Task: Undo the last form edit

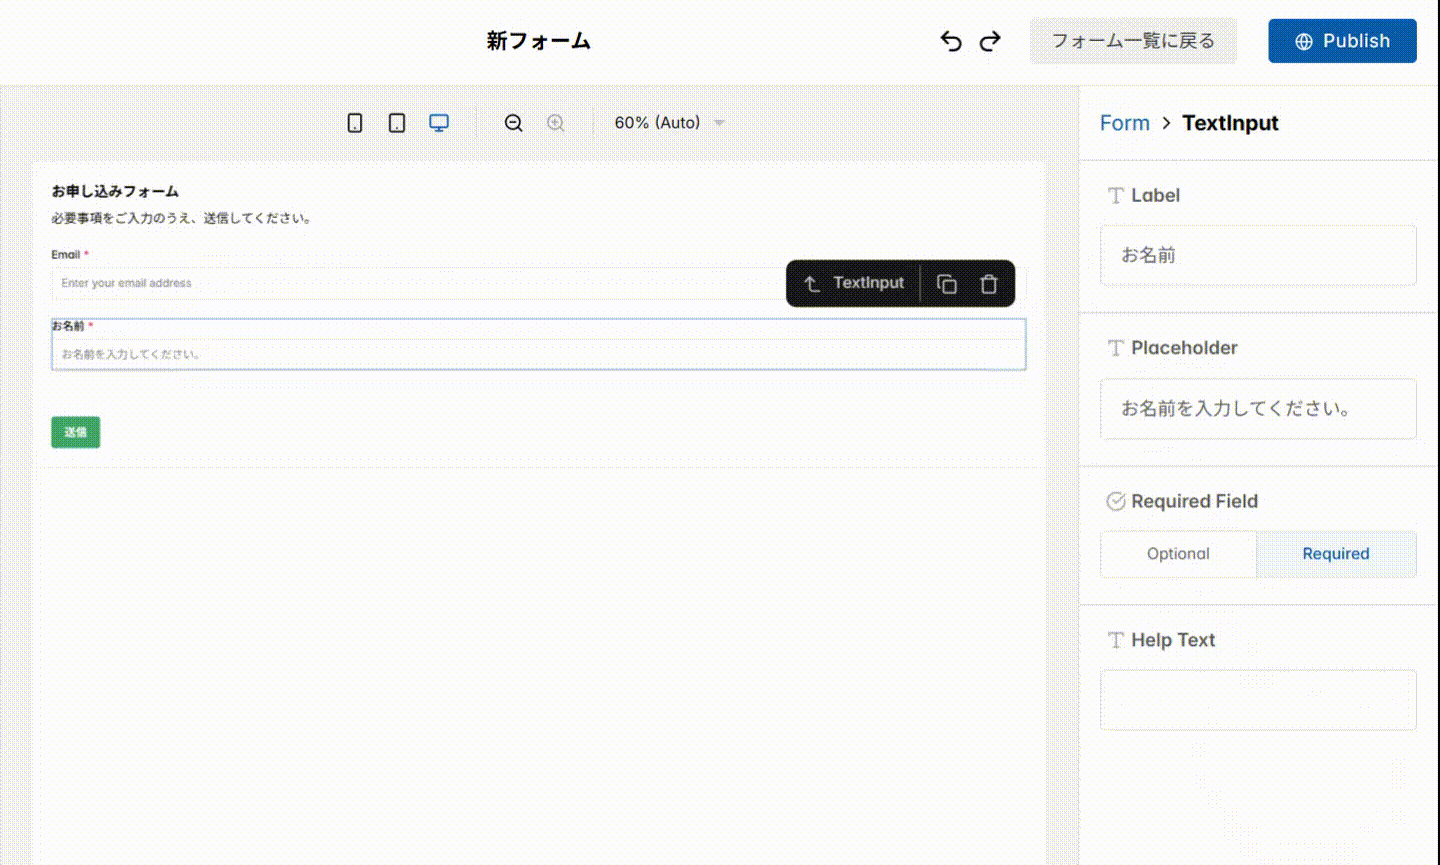Action: coord(950,40)
